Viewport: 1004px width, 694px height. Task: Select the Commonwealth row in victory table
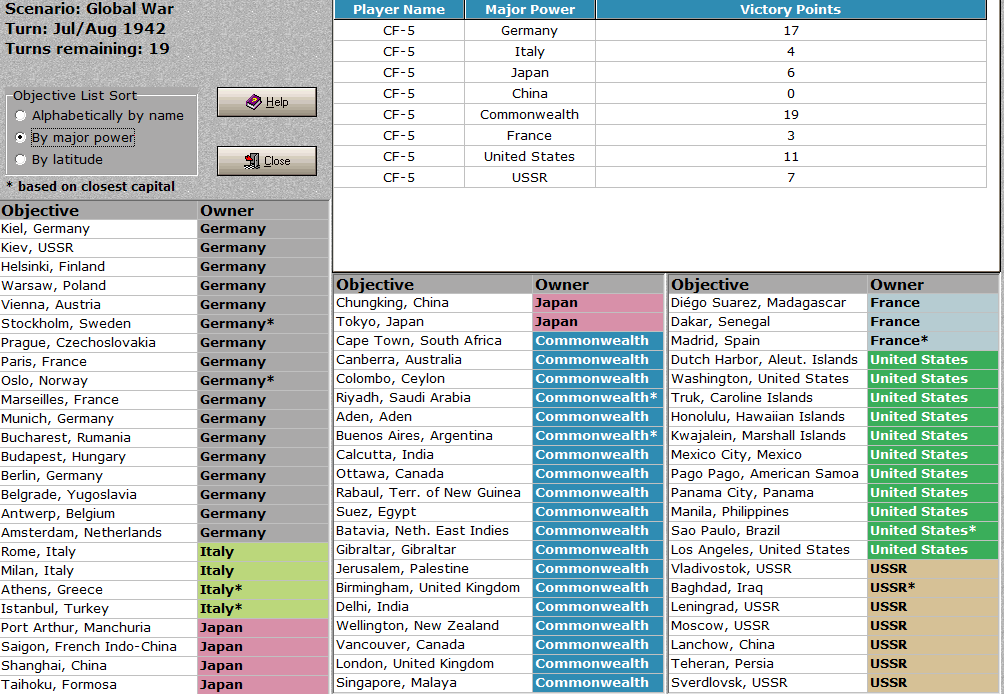coord(660,115)
